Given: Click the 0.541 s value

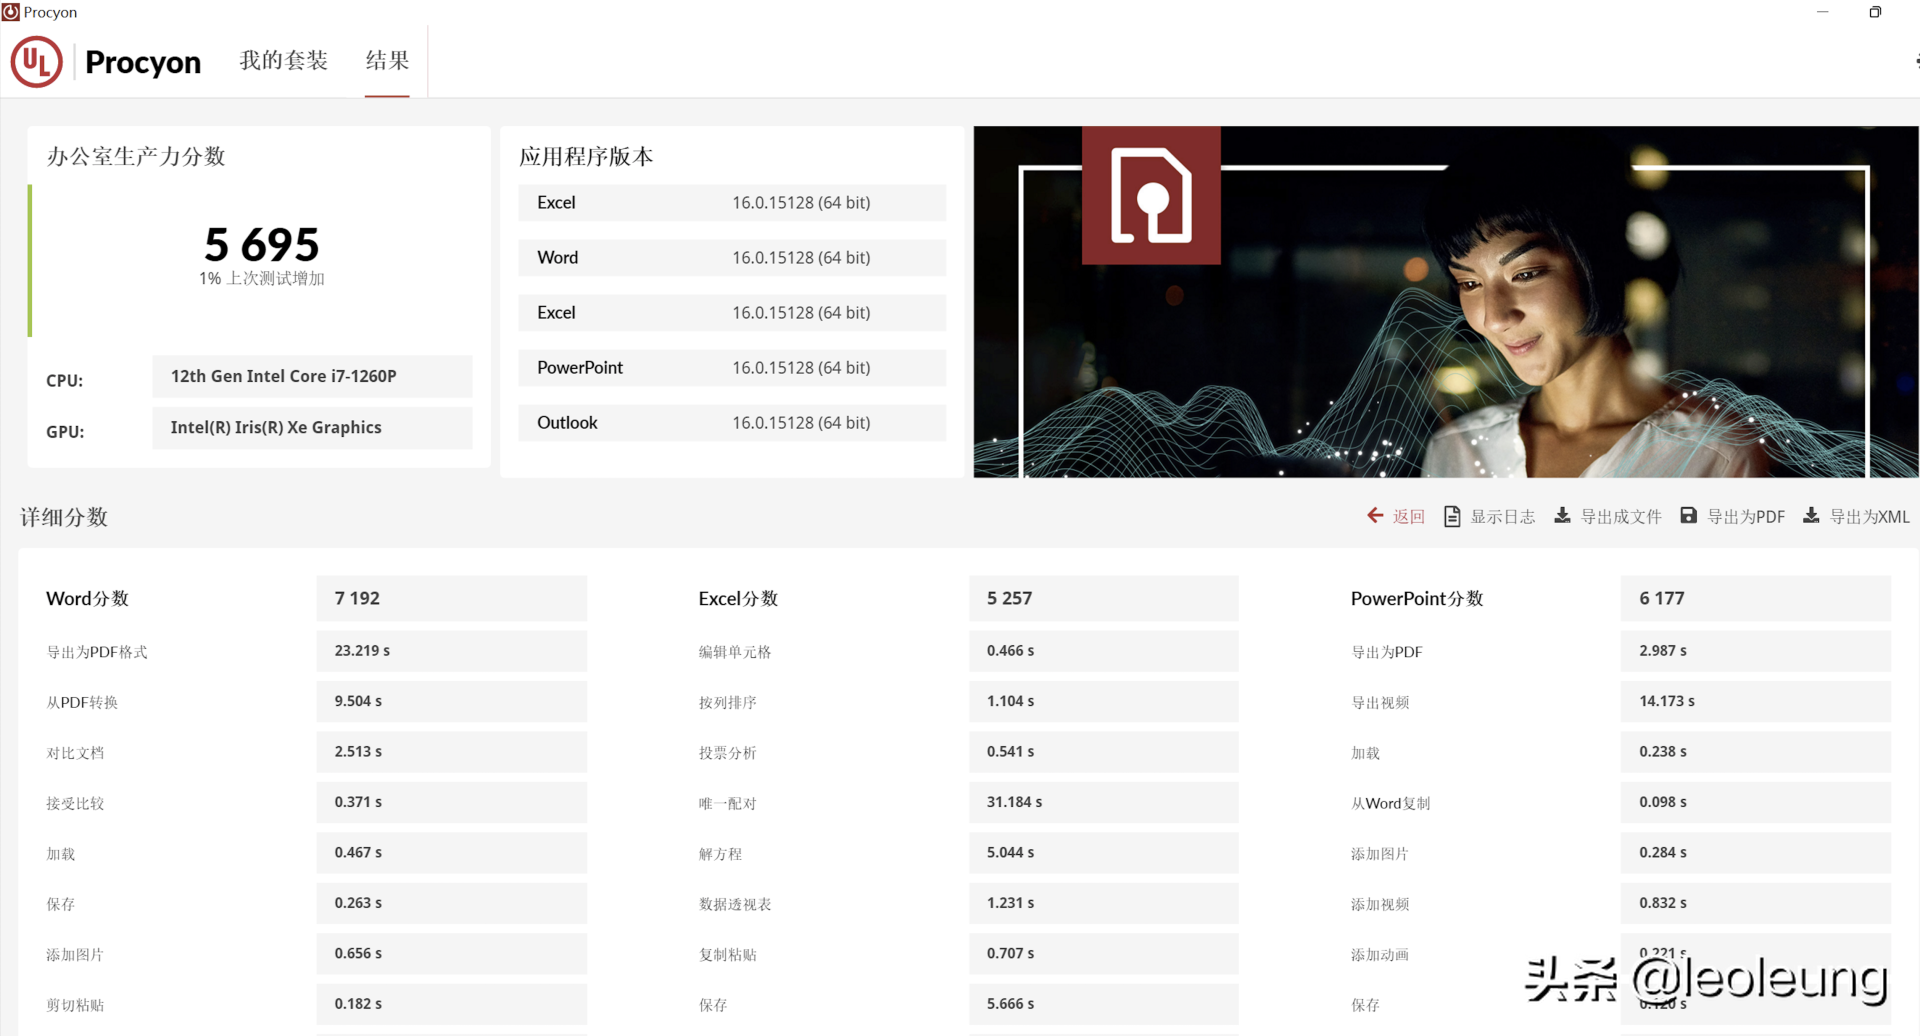Looking at the screenshot, I should [1104, 752].
